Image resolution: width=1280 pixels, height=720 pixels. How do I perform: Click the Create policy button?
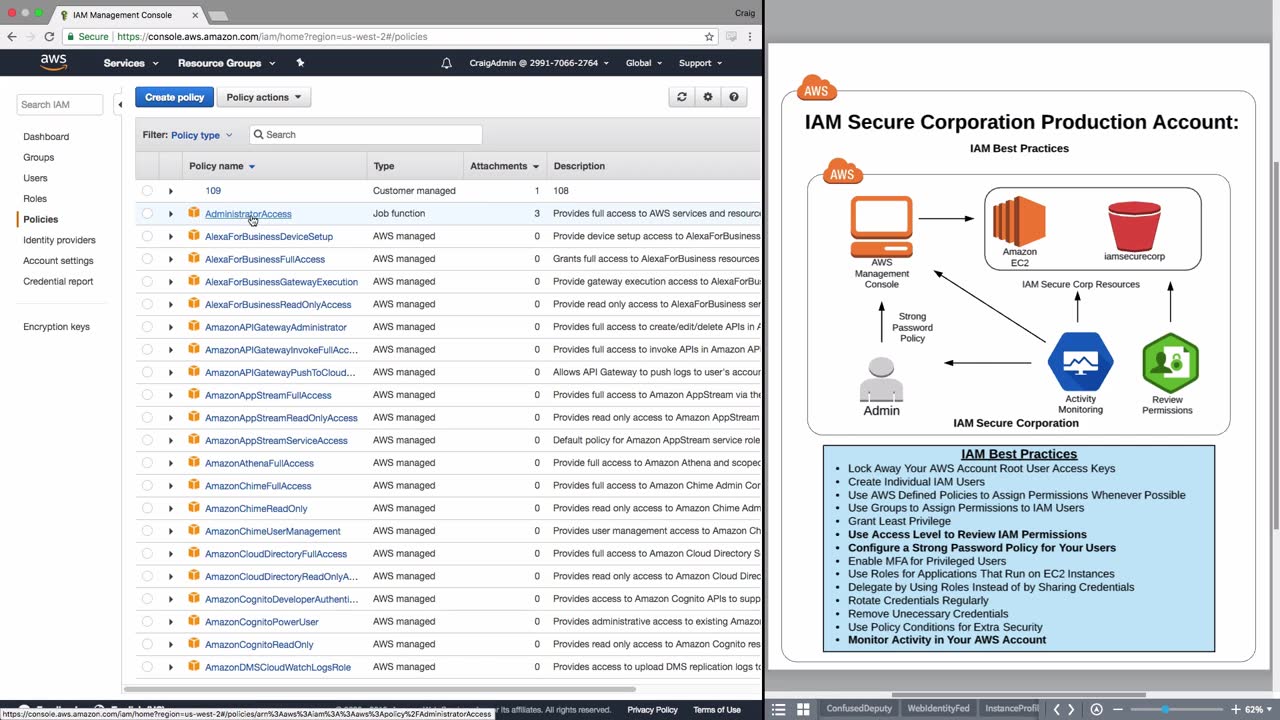pos(174,97)
